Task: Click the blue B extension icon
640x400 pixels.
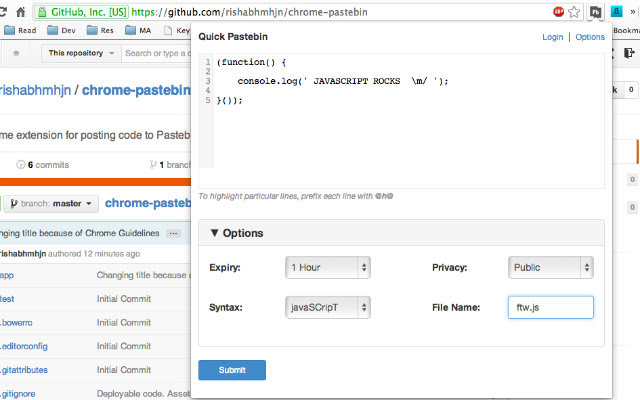Action: click(616, 11)
